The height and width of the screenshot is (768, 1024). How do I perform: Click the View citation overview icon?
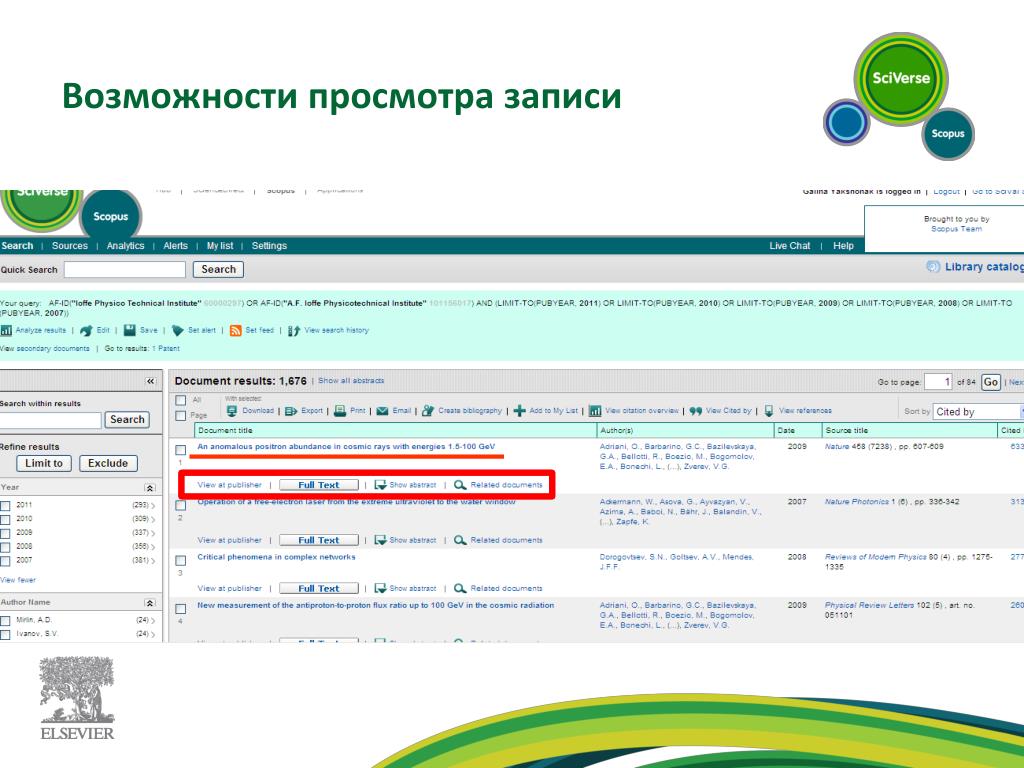(595, 411)
